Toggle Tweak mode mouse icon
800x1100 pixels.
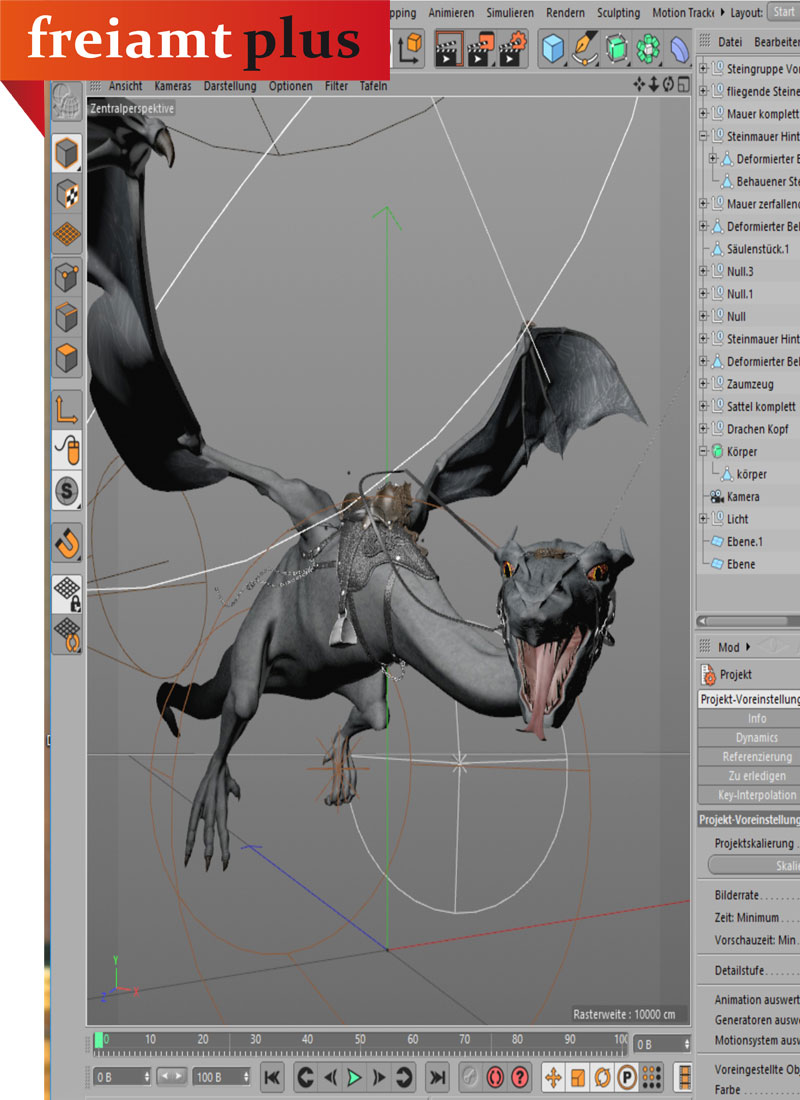tap(67, 449)
